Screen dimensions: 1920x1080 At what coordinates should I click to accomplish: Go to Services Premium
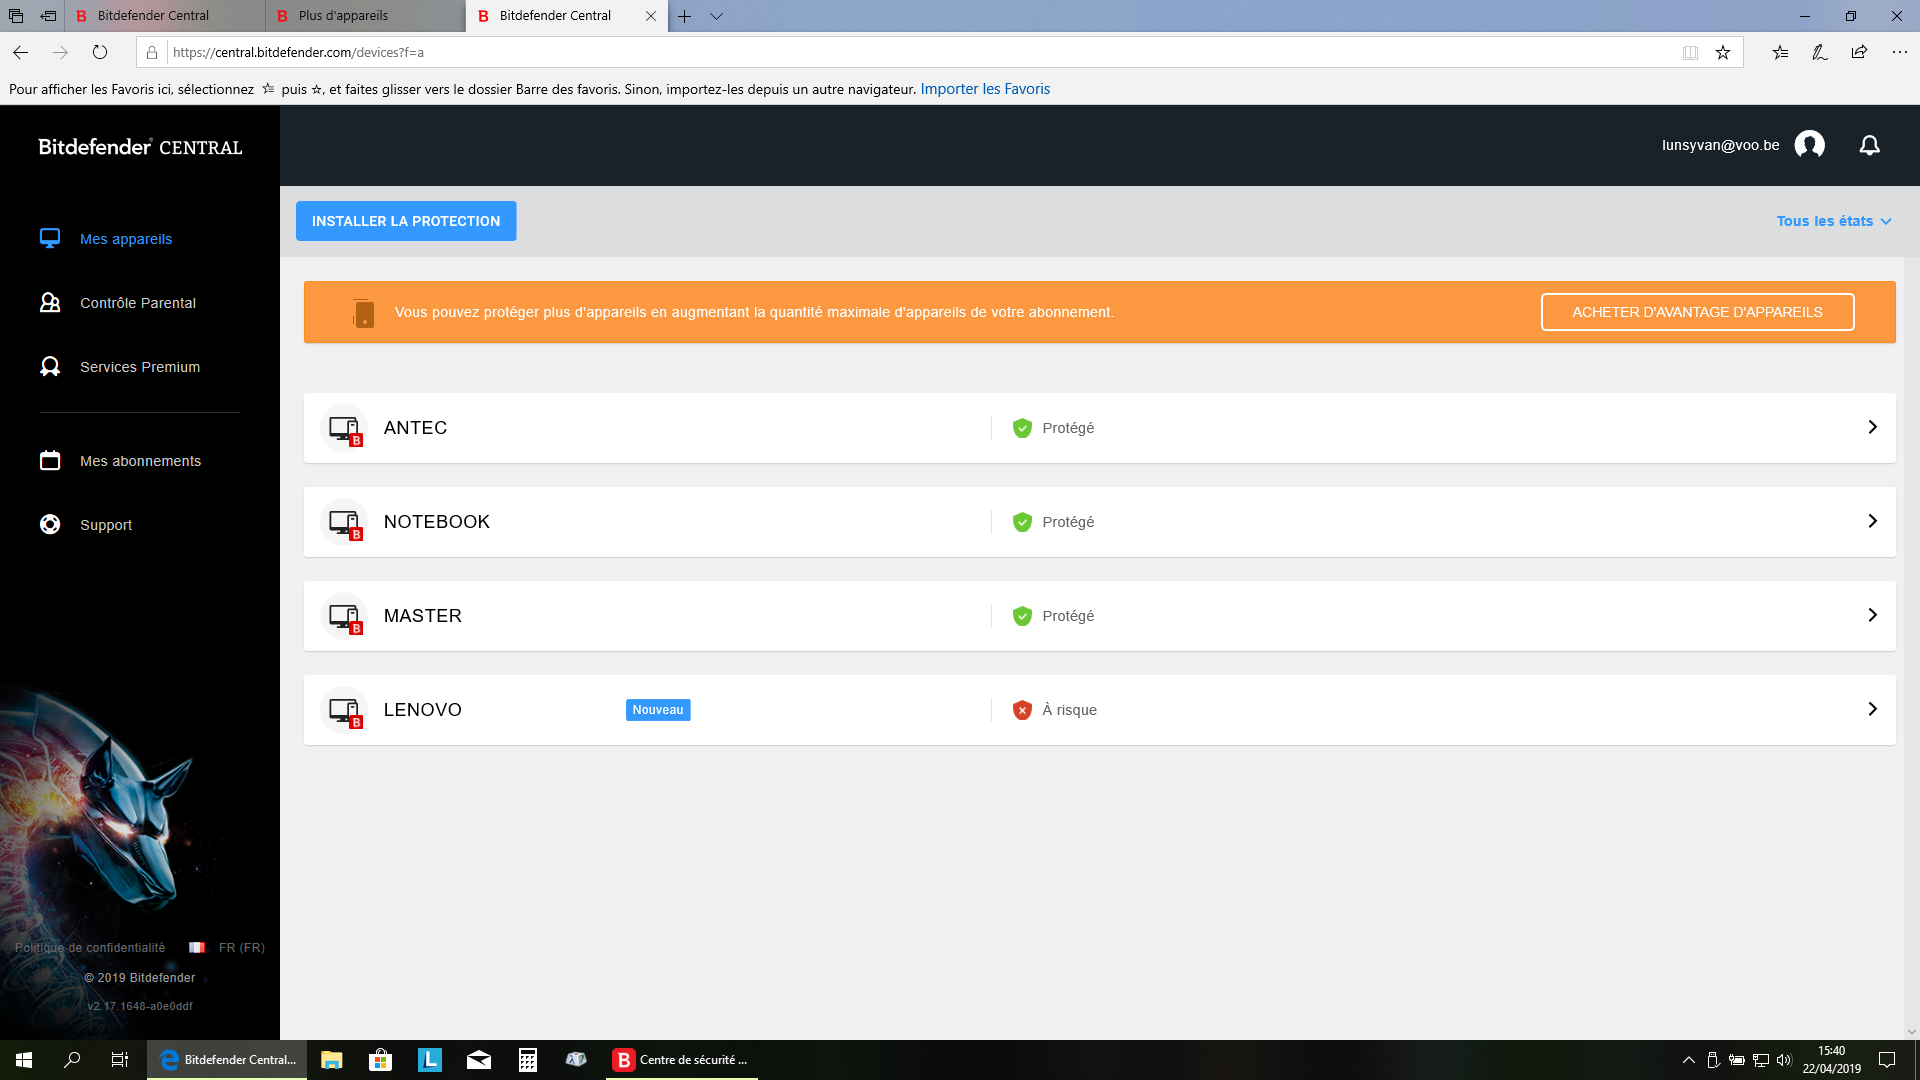(x=140, y=367)
